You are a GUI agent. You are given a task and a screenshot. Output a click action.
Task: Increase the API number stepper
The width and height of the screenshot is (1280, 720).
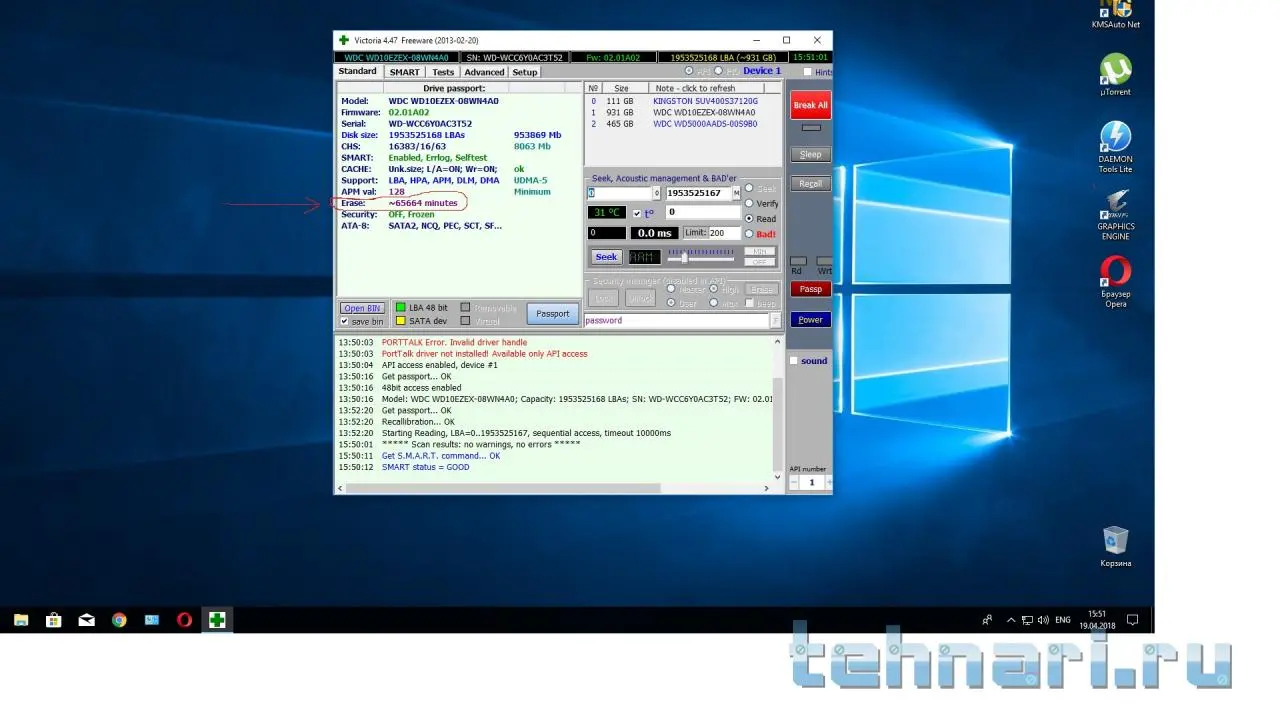pos(829,482)
